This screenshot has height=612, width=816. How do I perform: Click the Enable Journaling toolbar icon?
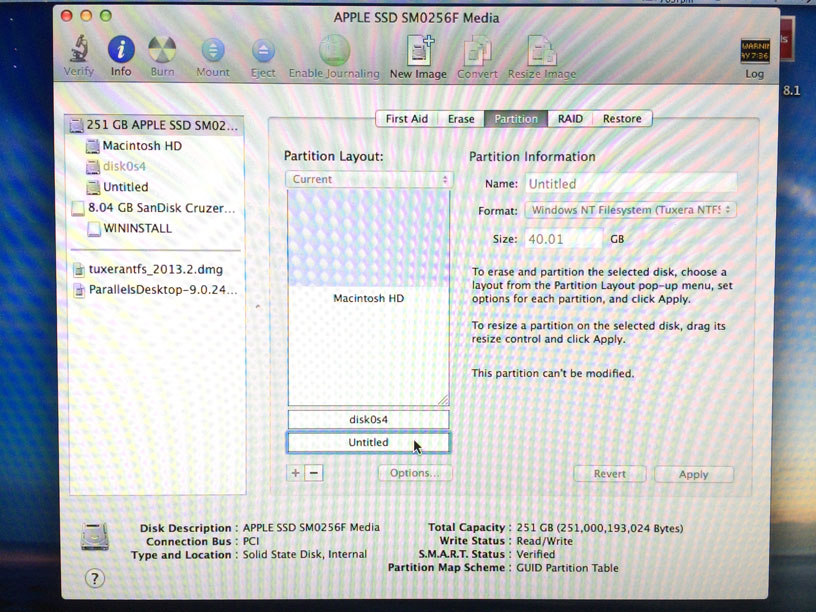pos(334,50)
